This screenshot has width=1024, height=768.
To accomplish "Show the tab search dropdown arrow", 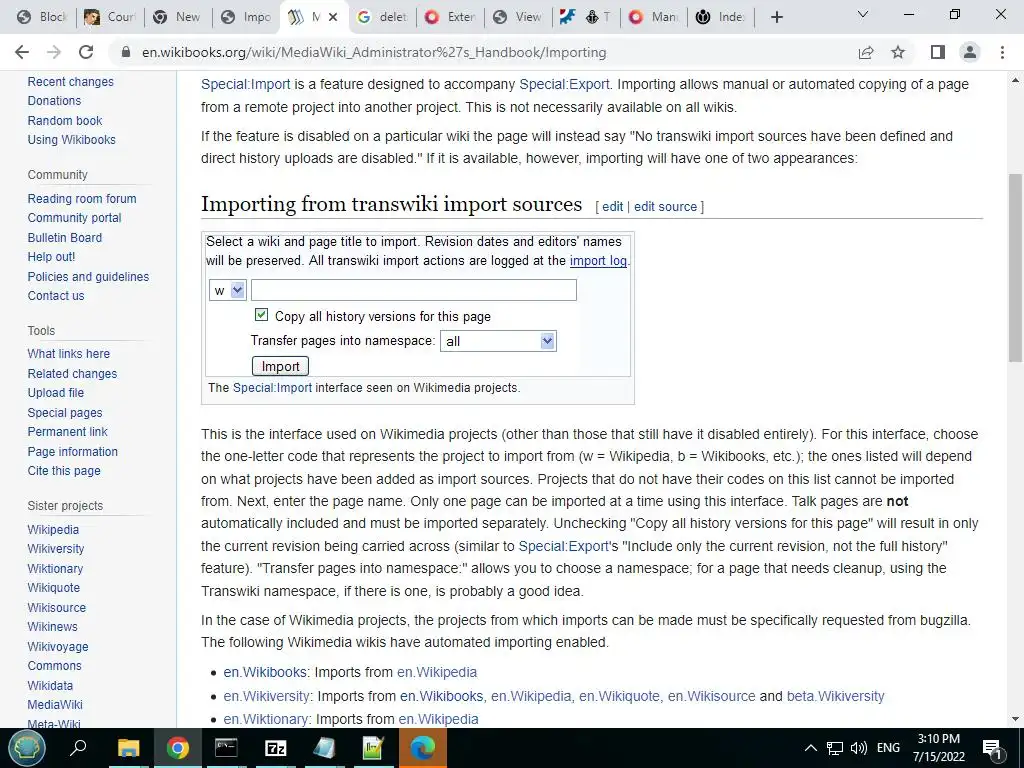I will coord(862,14).
